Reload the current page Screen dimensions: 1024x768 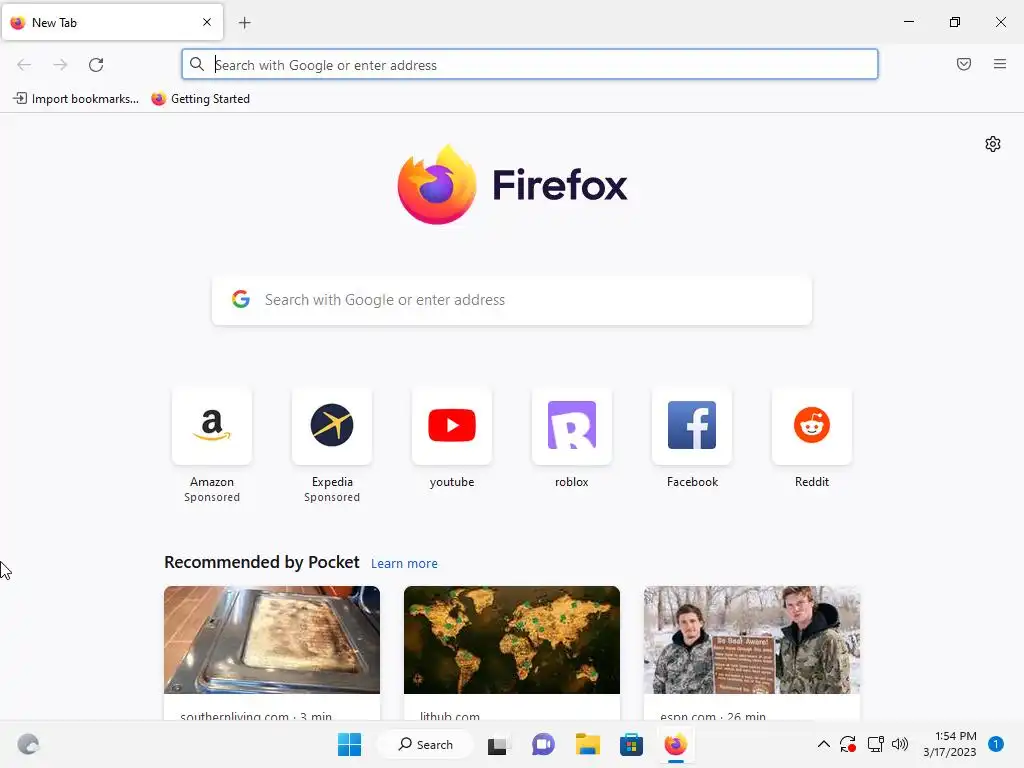tap(96, 64)
